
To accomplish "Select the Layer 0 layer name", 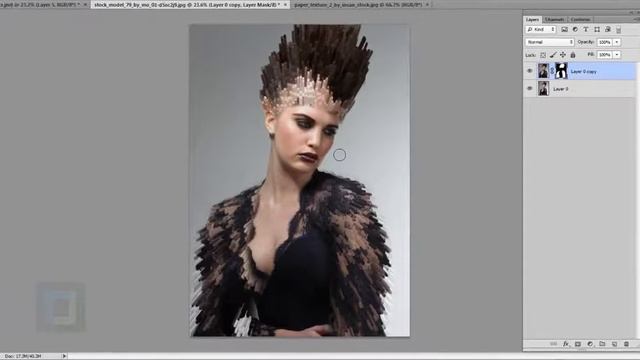I will click(x=560, y=89).
